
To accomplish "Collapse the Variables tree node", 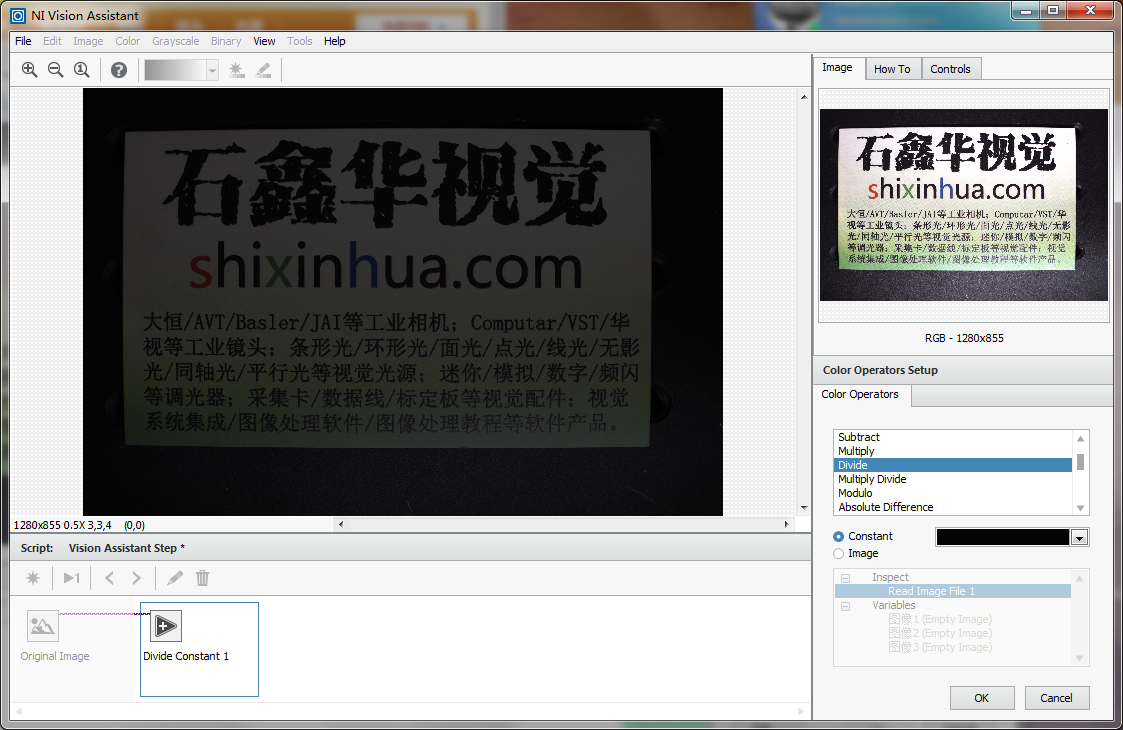I will pyautogui.click(x=846, y=605).
